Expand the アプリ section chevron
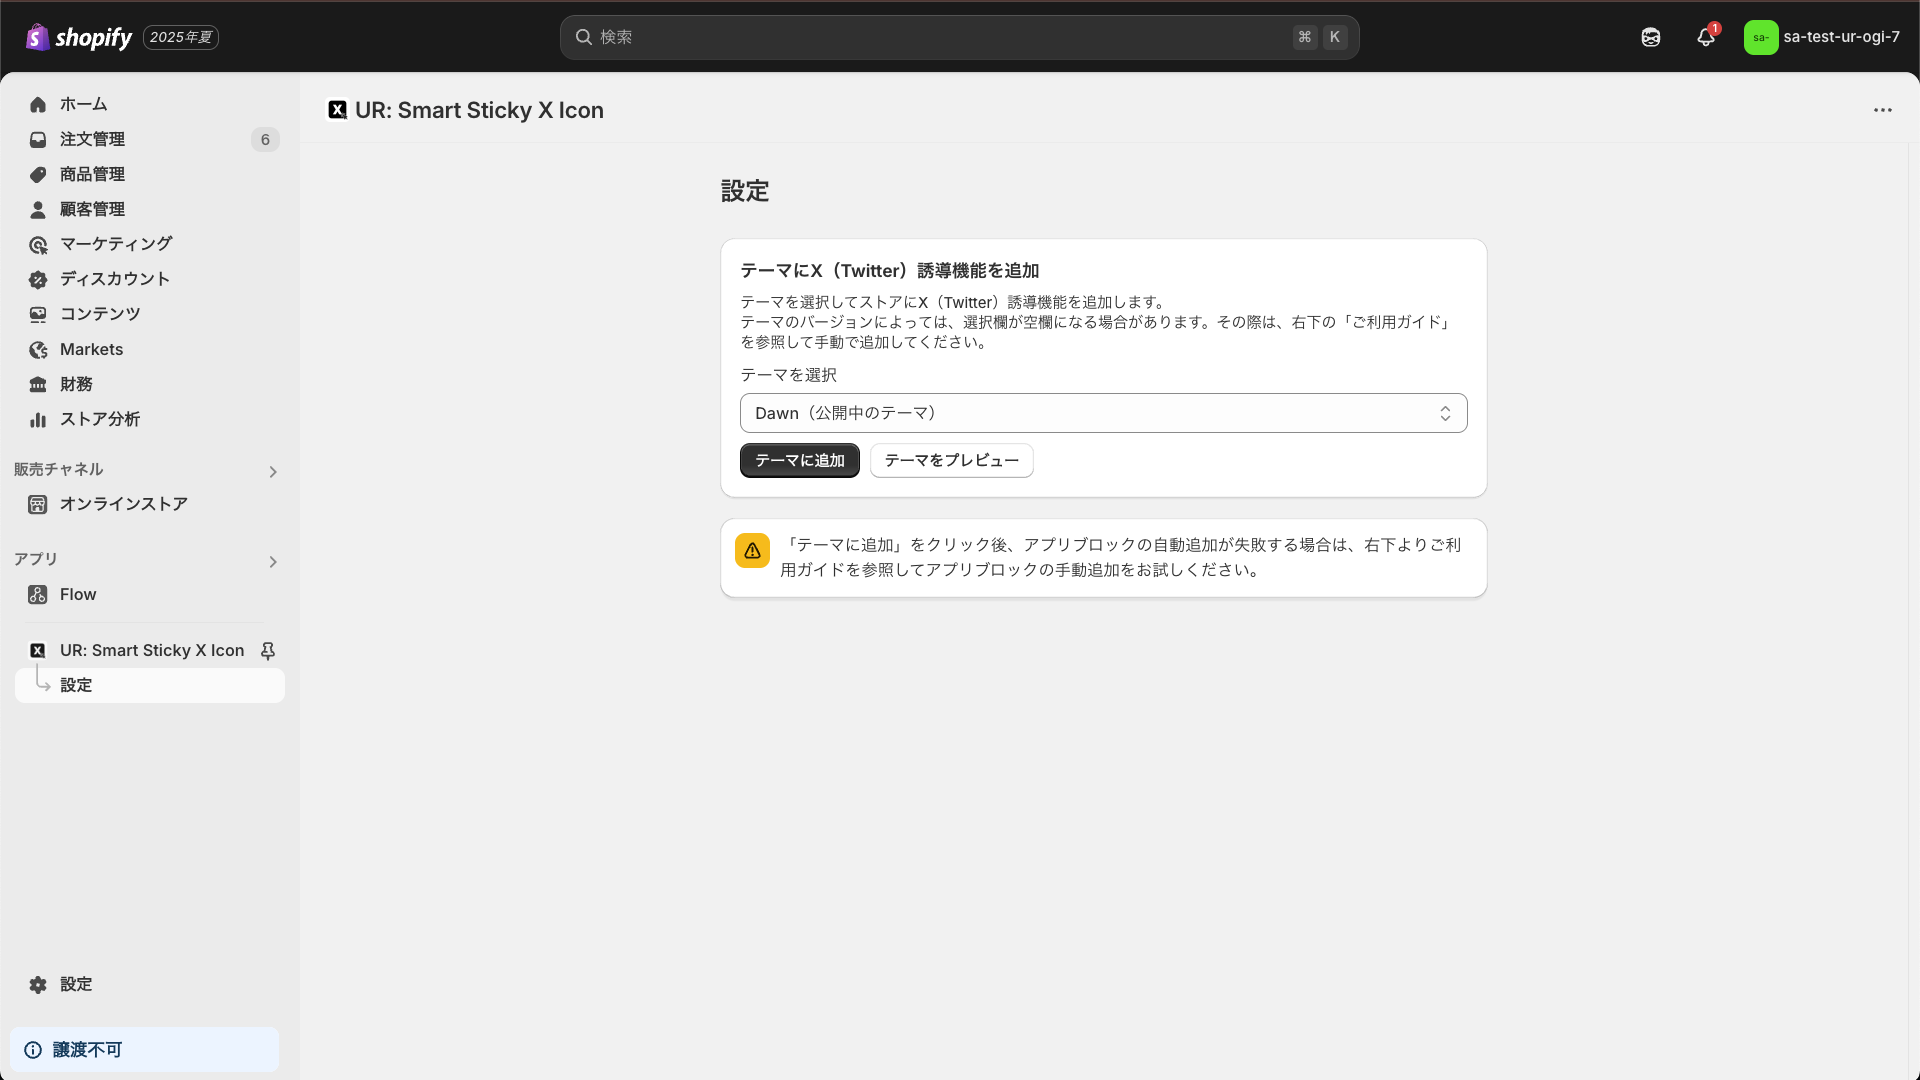This screenshot has height=1080, width=1920. click(273, 562)
